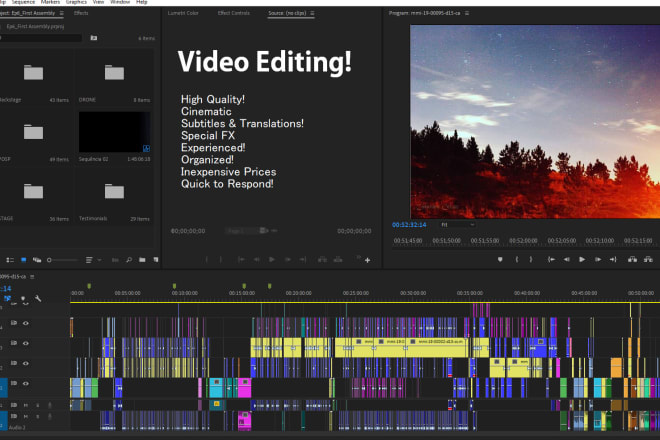This screenshot has height=440, width=660.
Task: Click Lift button in Program monitor
Action: (632, 259)
